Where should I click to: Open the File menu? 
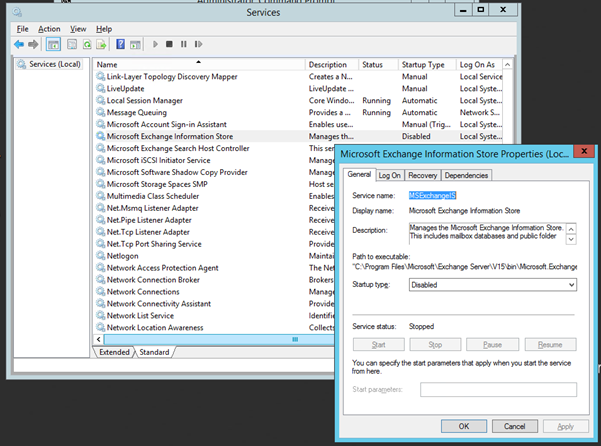(22, 29)
